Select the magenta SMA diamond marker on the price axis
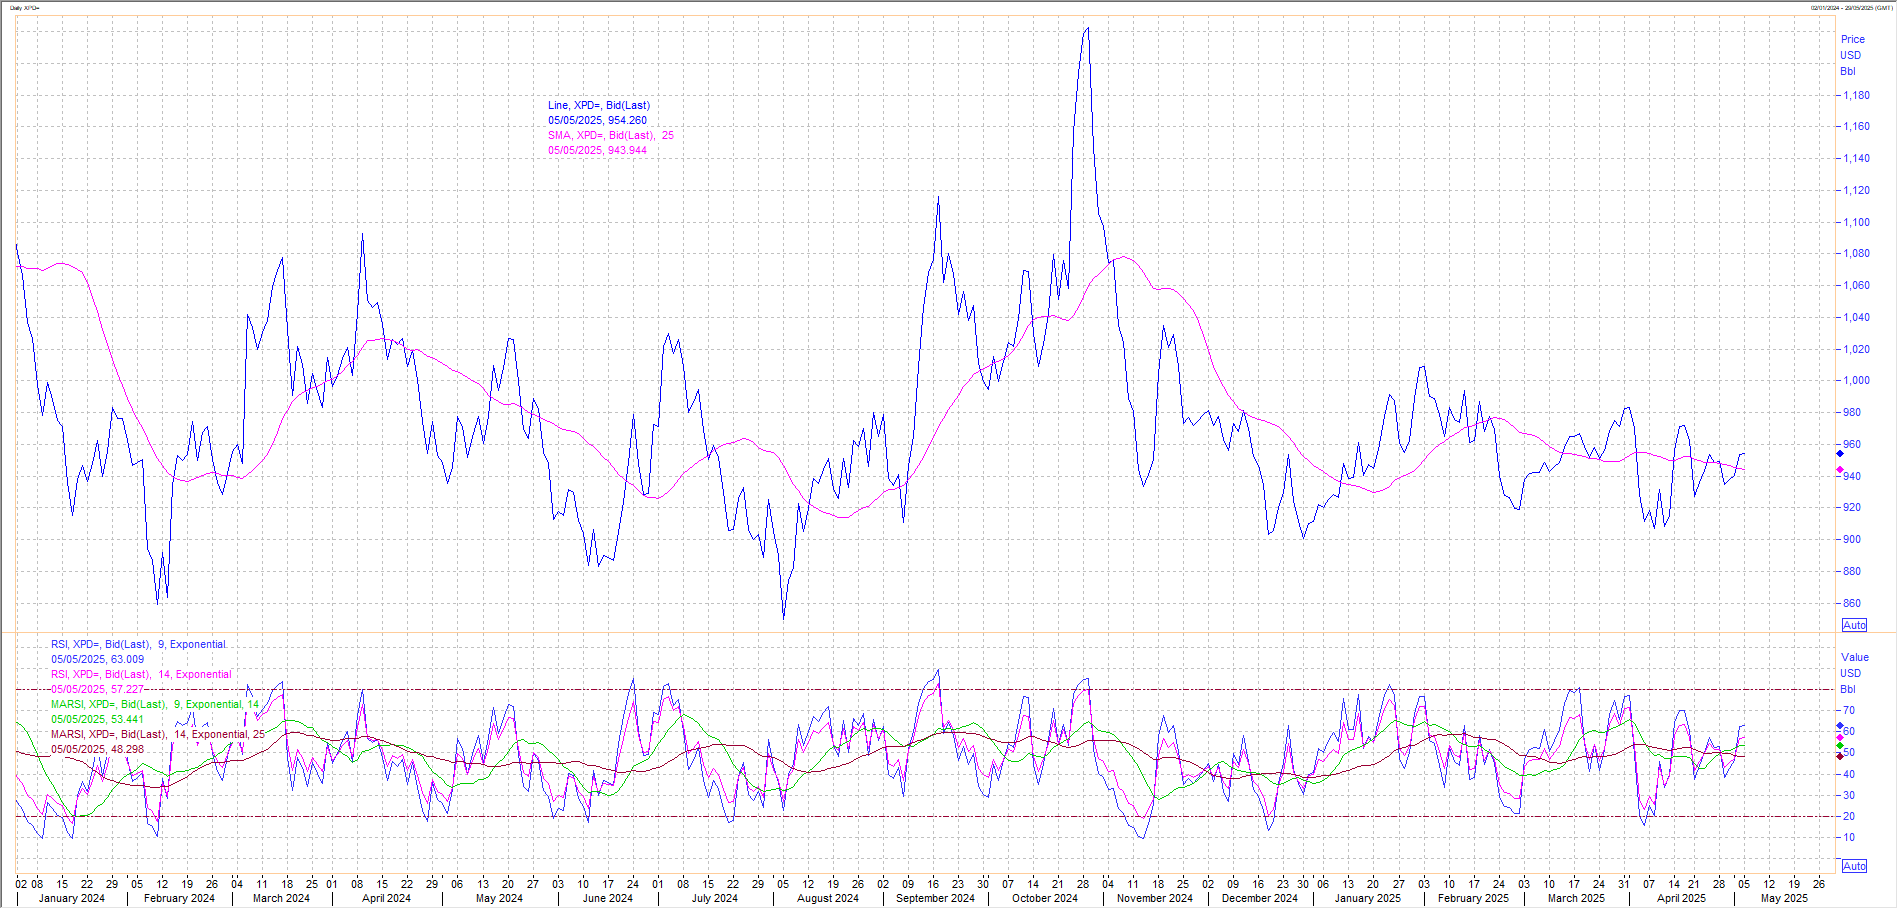 [1840, 469]
